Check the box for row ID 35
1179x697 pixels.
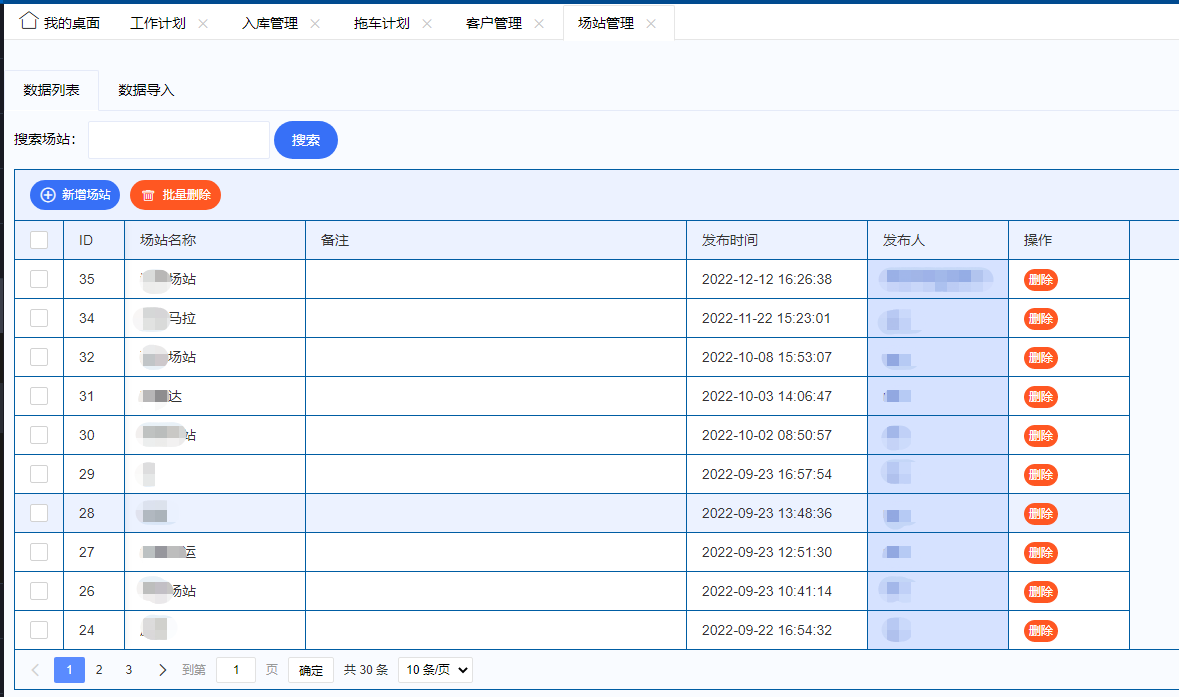[x=39, y=279]
